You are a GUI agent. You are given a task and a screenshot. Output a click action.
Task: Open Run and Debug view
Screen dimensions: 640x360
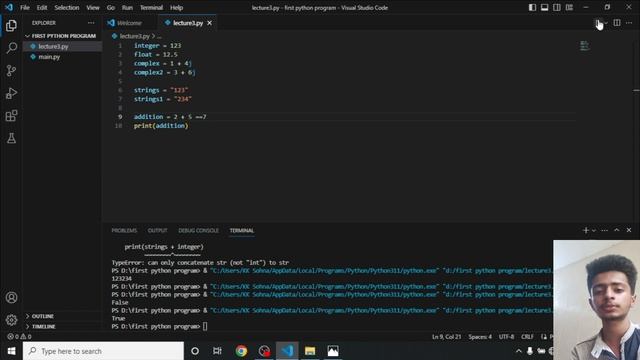click(11, 93)
